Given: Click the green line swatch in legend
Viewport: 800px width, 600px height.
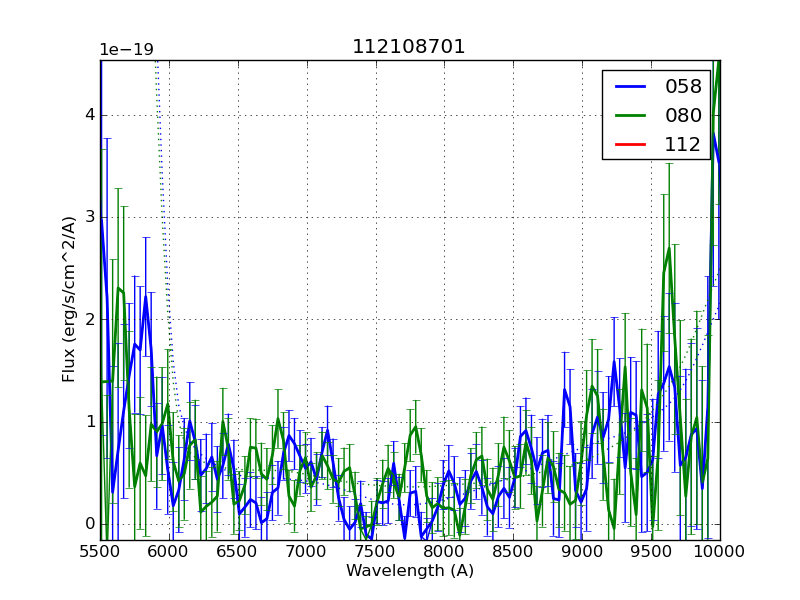Looking at the screenshot, I should point(630,116).
